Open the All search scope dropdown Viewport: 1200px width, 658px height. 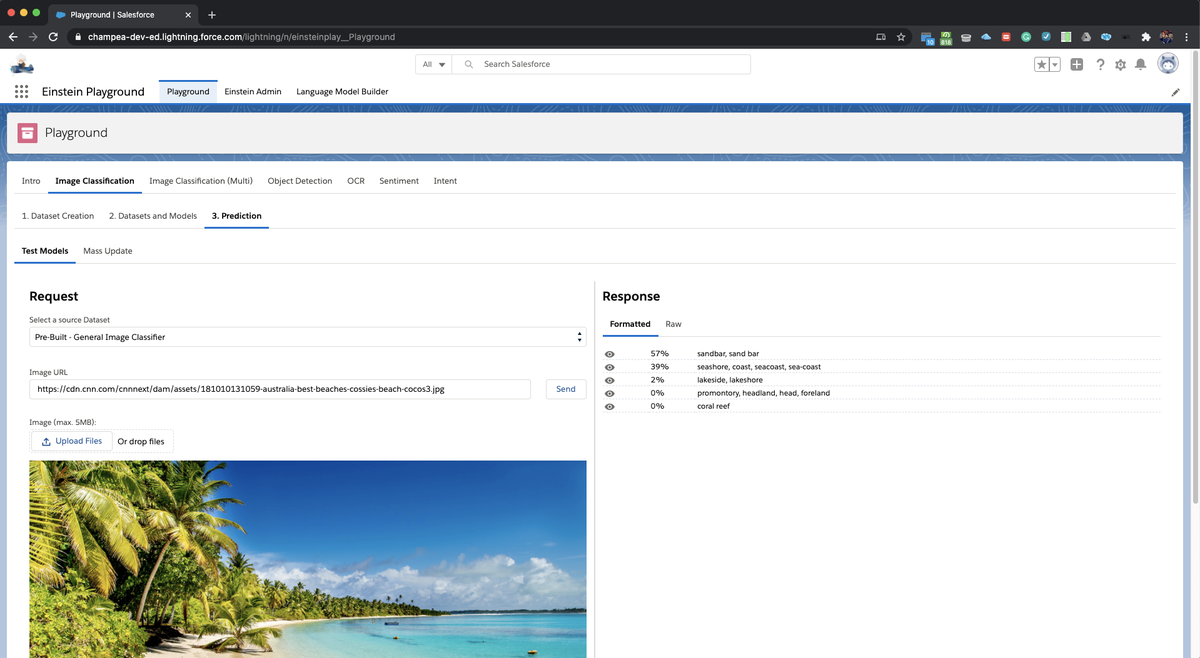434,64
